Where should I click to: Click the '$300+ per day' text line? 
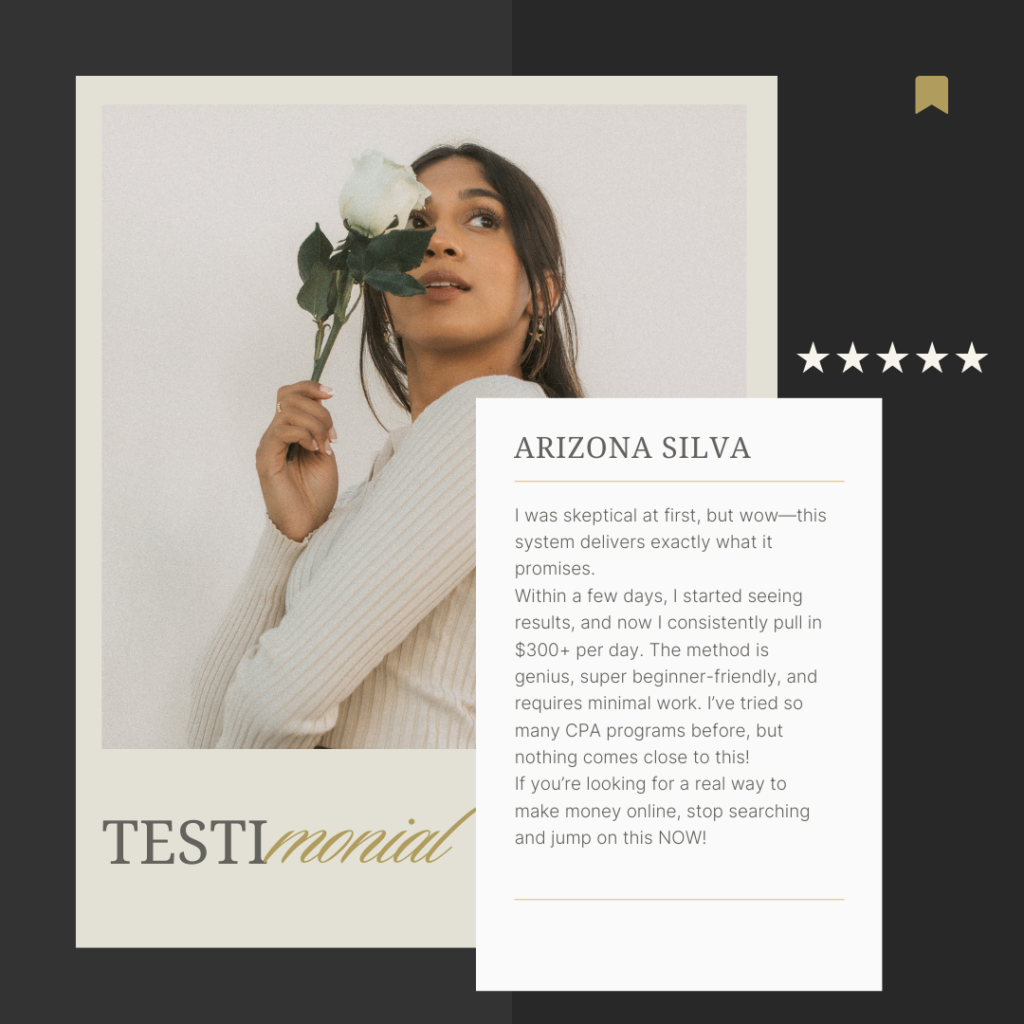(x=641, y=650)
